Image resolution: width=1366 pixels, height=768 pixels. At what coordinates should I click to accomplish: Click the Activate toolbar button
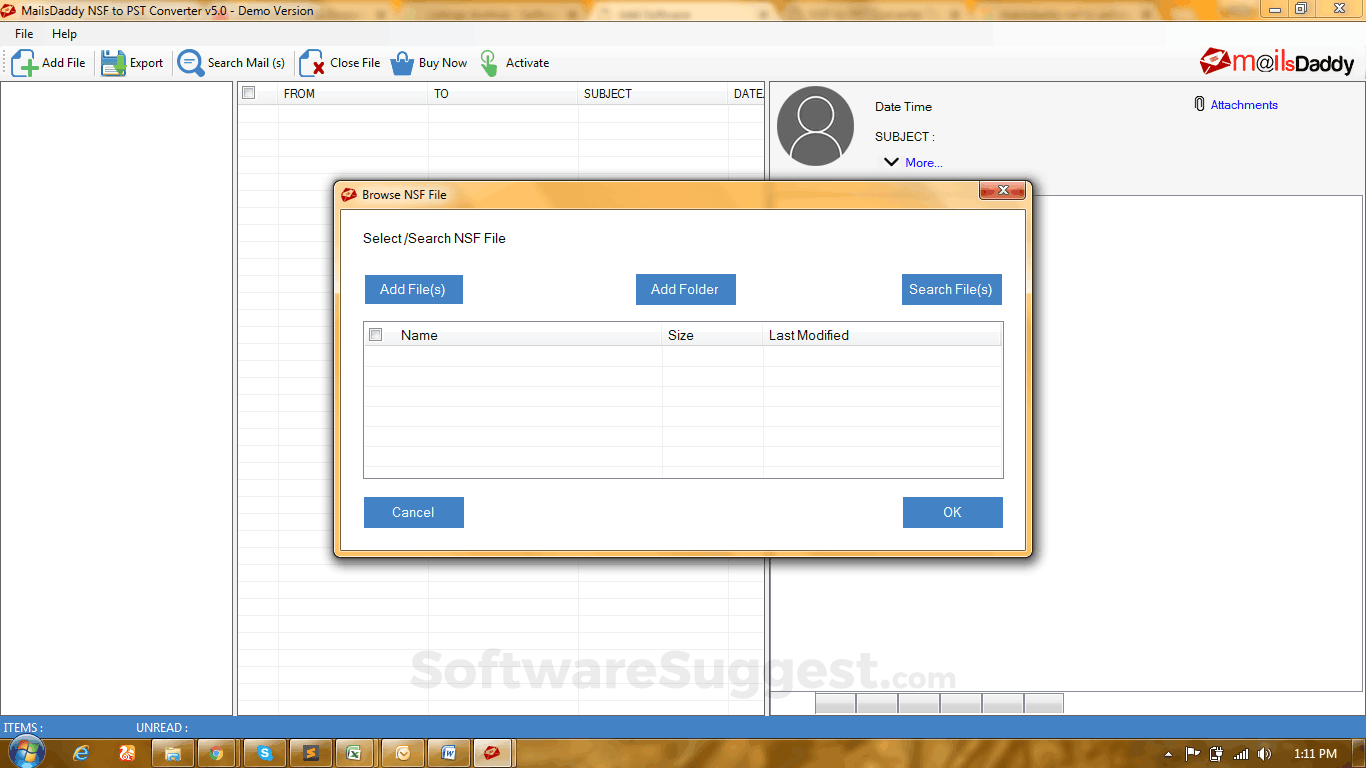[514, 63]
